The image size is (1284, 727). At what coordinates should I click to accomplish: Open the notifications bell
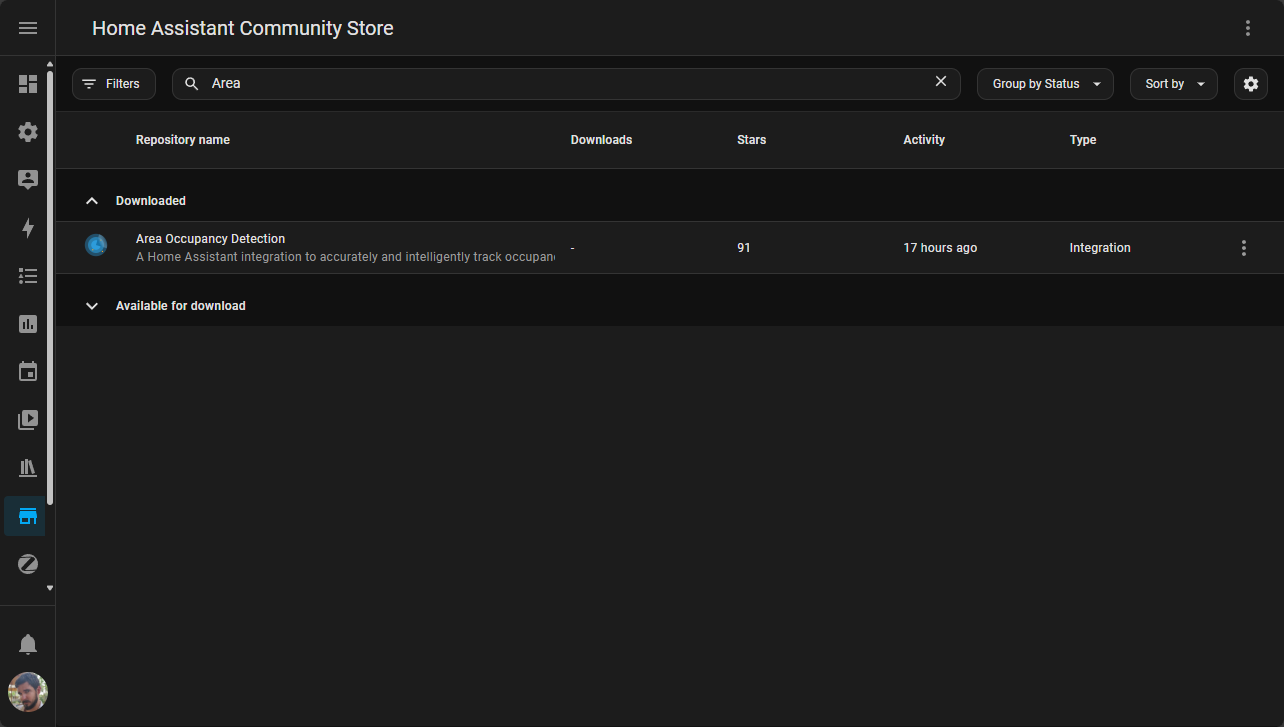[28, 644]
